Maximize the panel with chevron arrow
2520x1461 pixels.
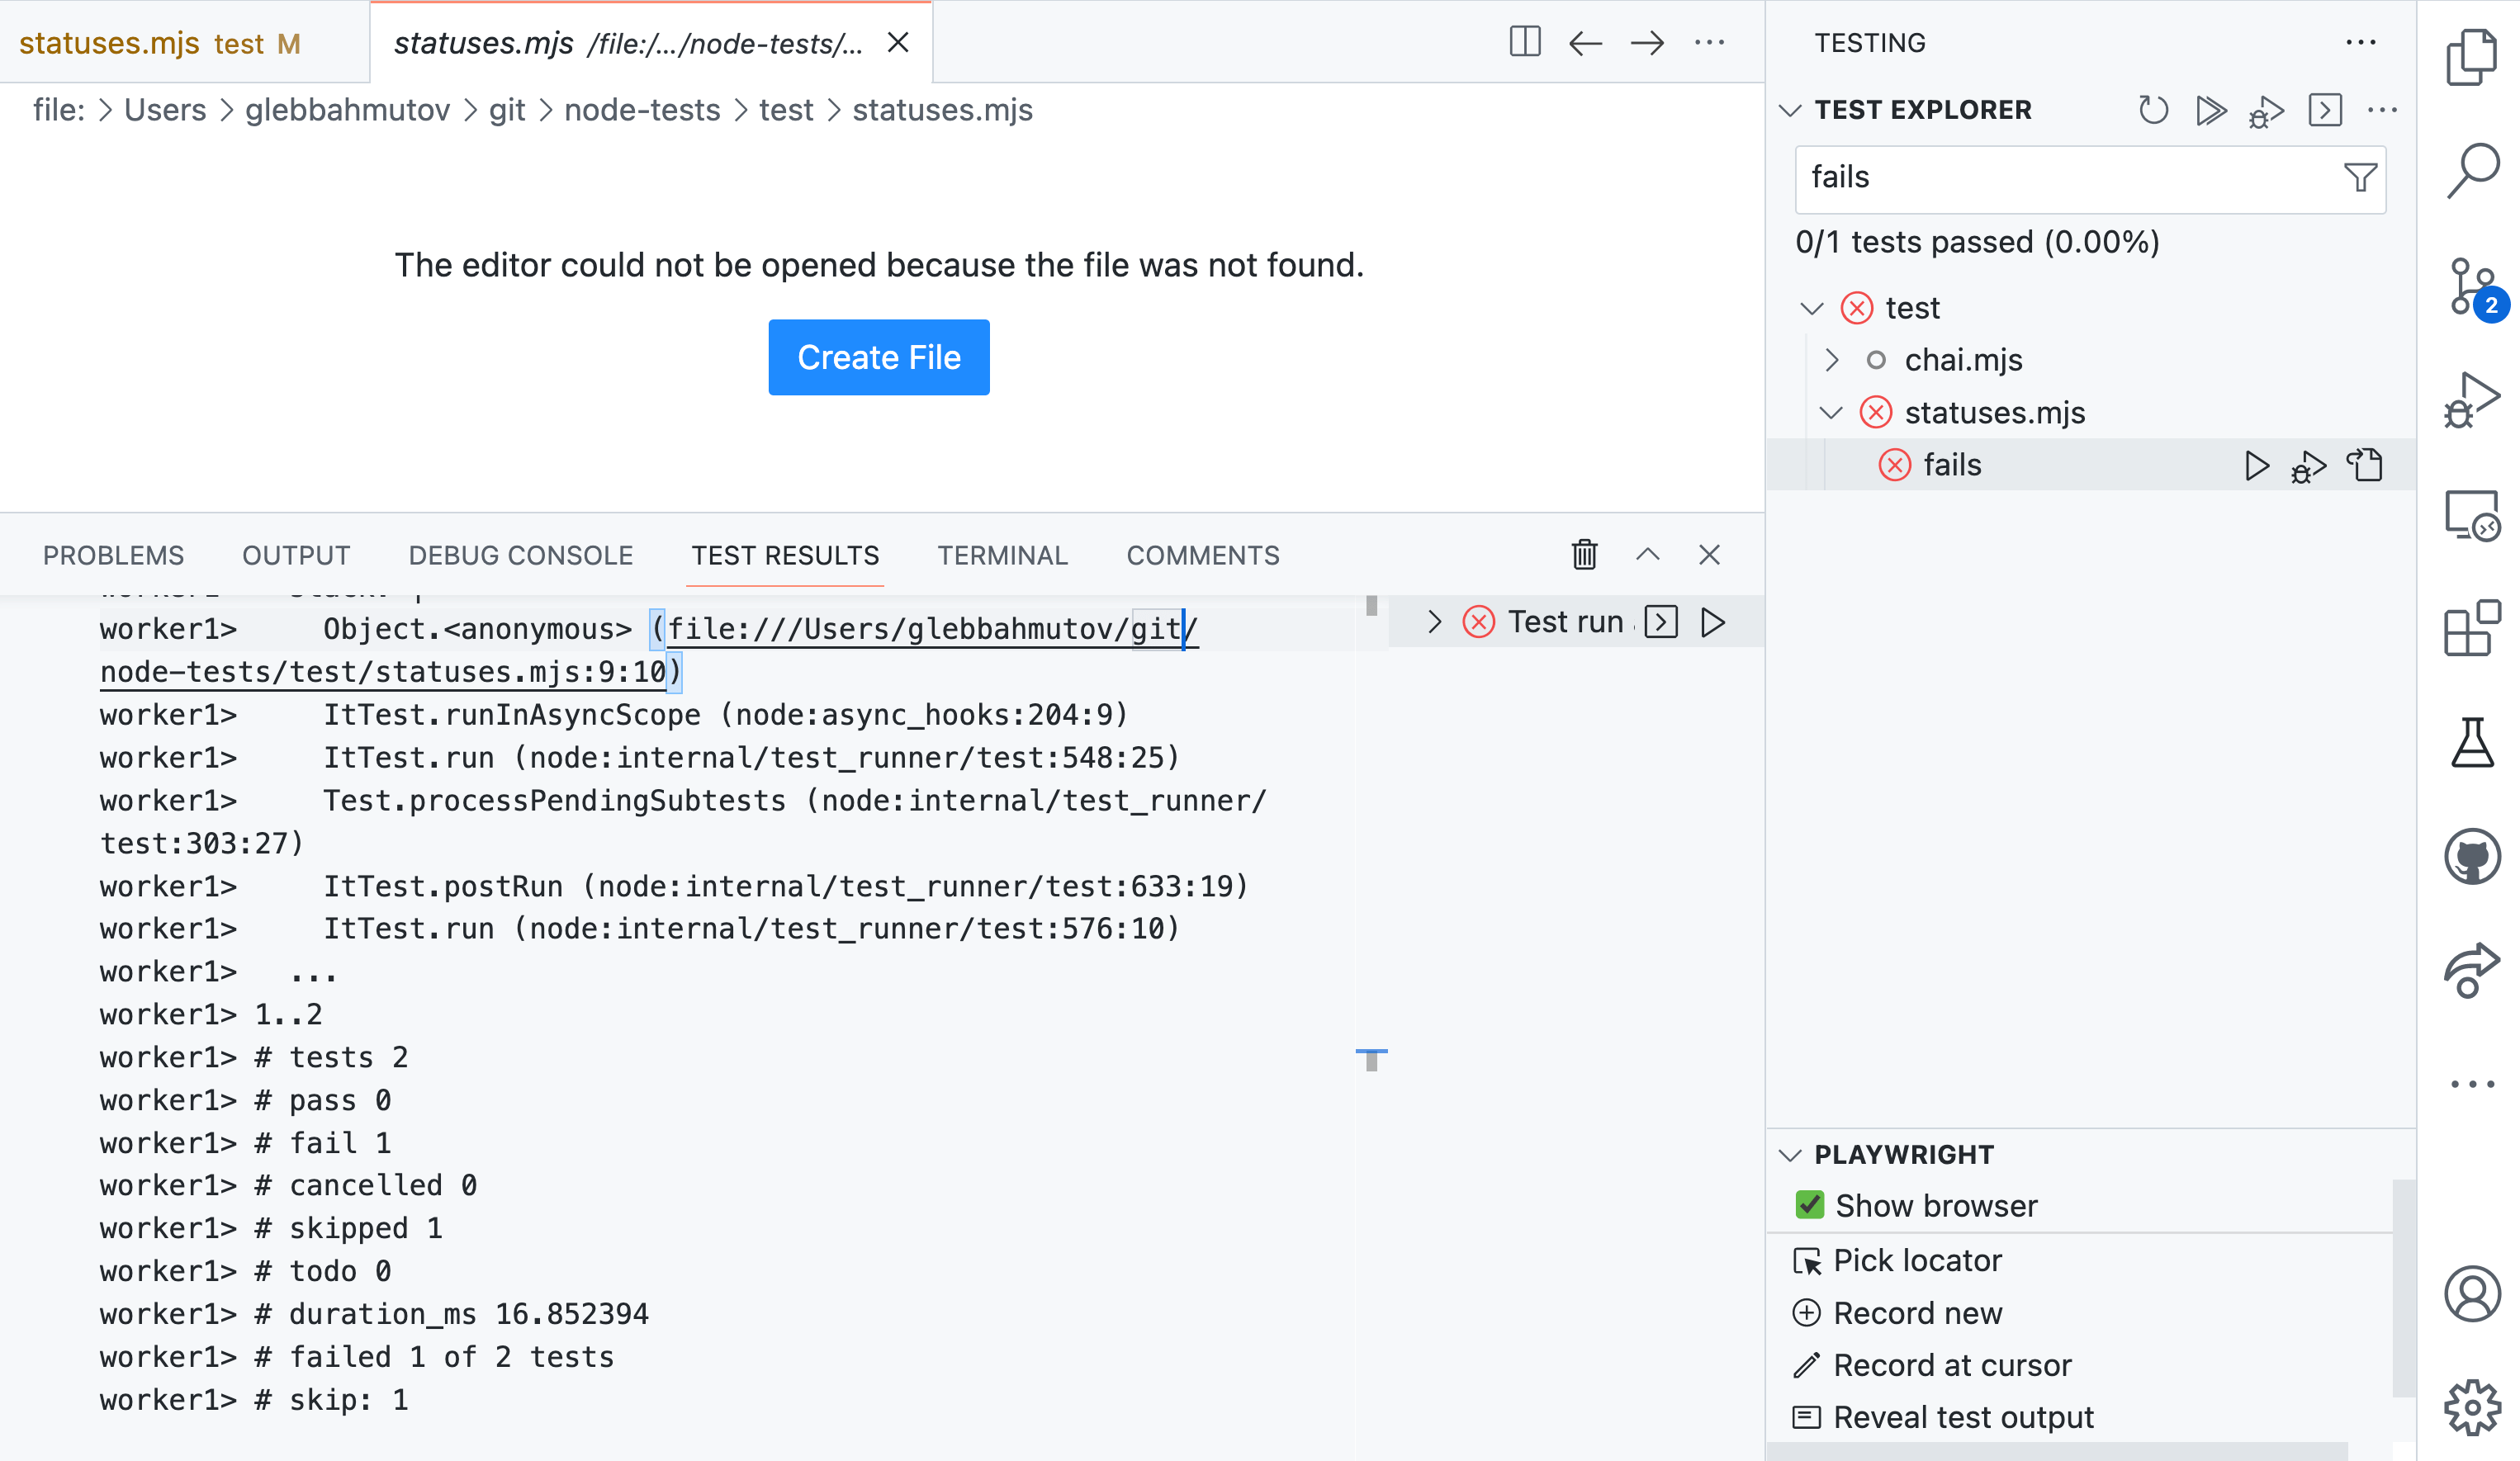(1647, 555)
